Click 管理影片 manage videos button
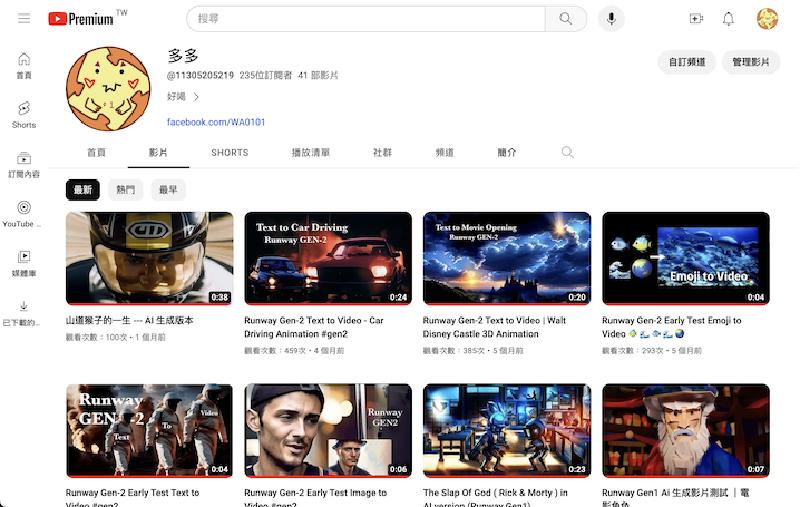Image resolution: width=800 pixels, height=507 pixels. pos(751,62)
